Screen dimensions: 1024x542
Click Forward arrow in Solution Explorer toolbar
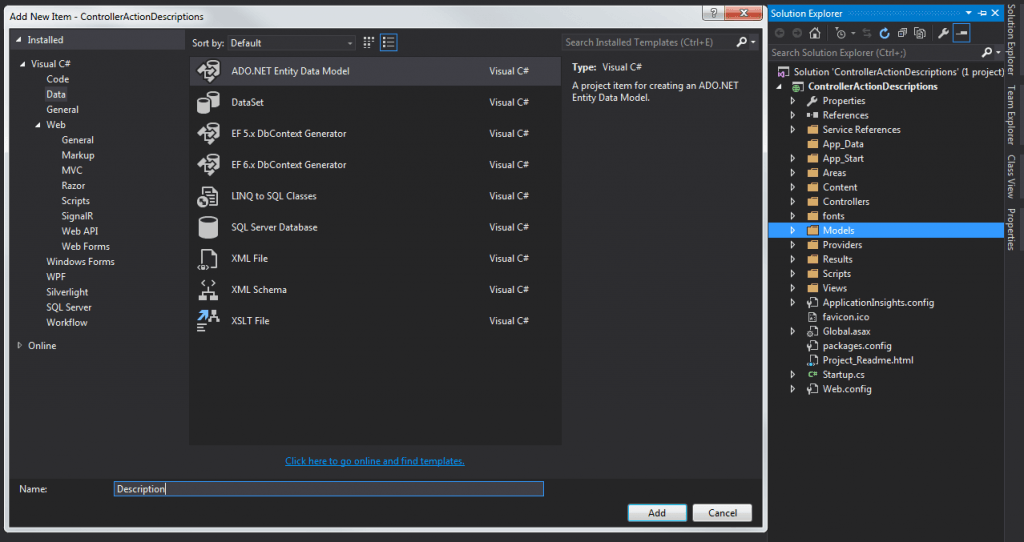(797, 33)
